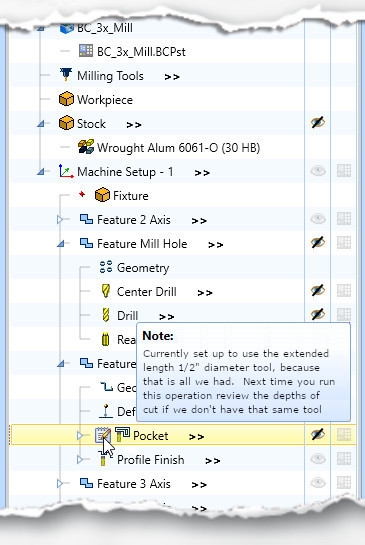365x545 pixels.
Task: Click the Wrought Alum material icon
Action: tap(86, 147)
